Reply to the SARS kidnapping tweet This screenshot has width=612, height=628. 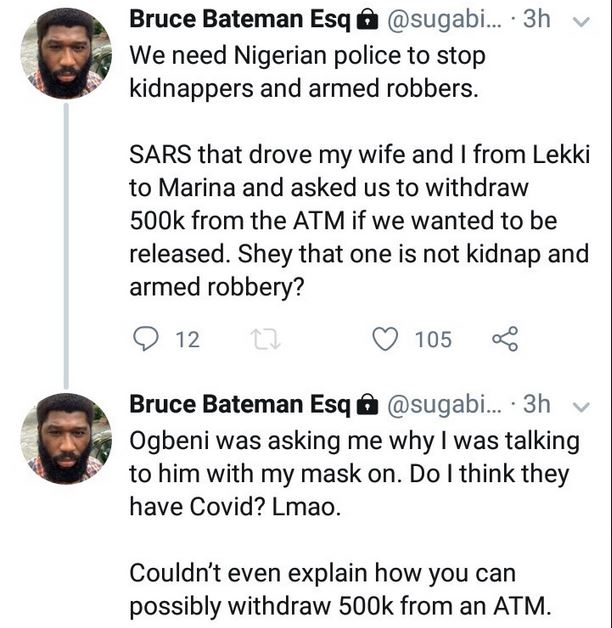click(x=146, y=340)
